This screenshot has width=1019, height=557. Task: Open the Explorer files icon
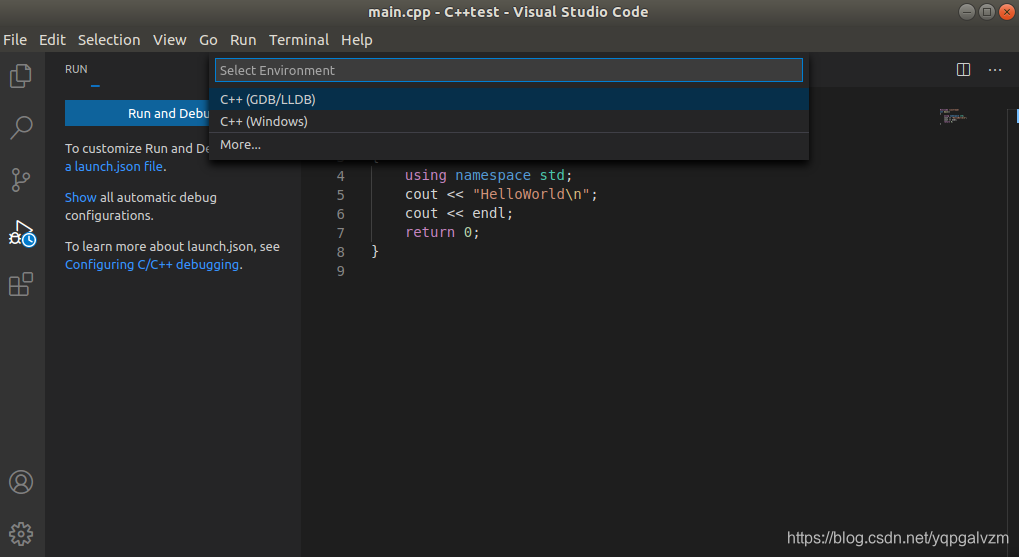point(21,76)
